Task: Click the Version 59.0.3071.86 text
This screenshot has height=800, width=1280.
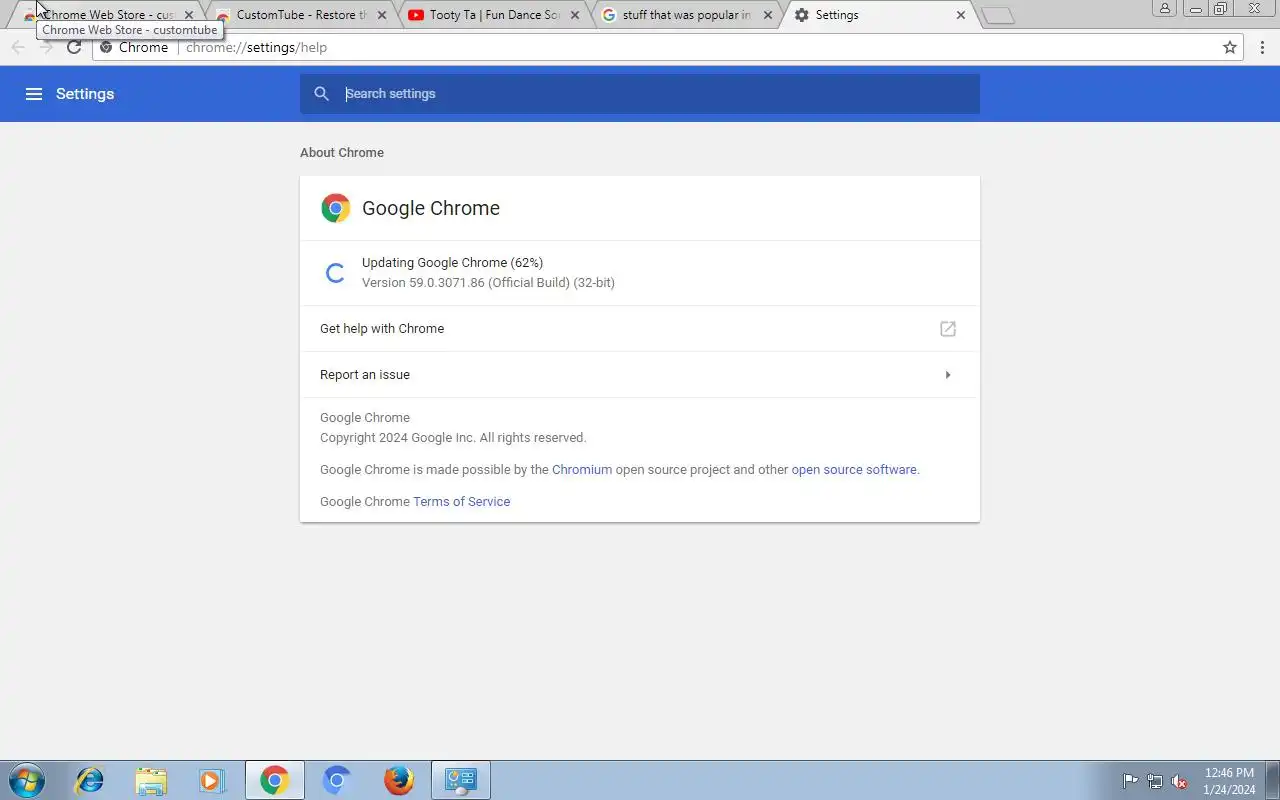Action: click(x=488, y=282)
